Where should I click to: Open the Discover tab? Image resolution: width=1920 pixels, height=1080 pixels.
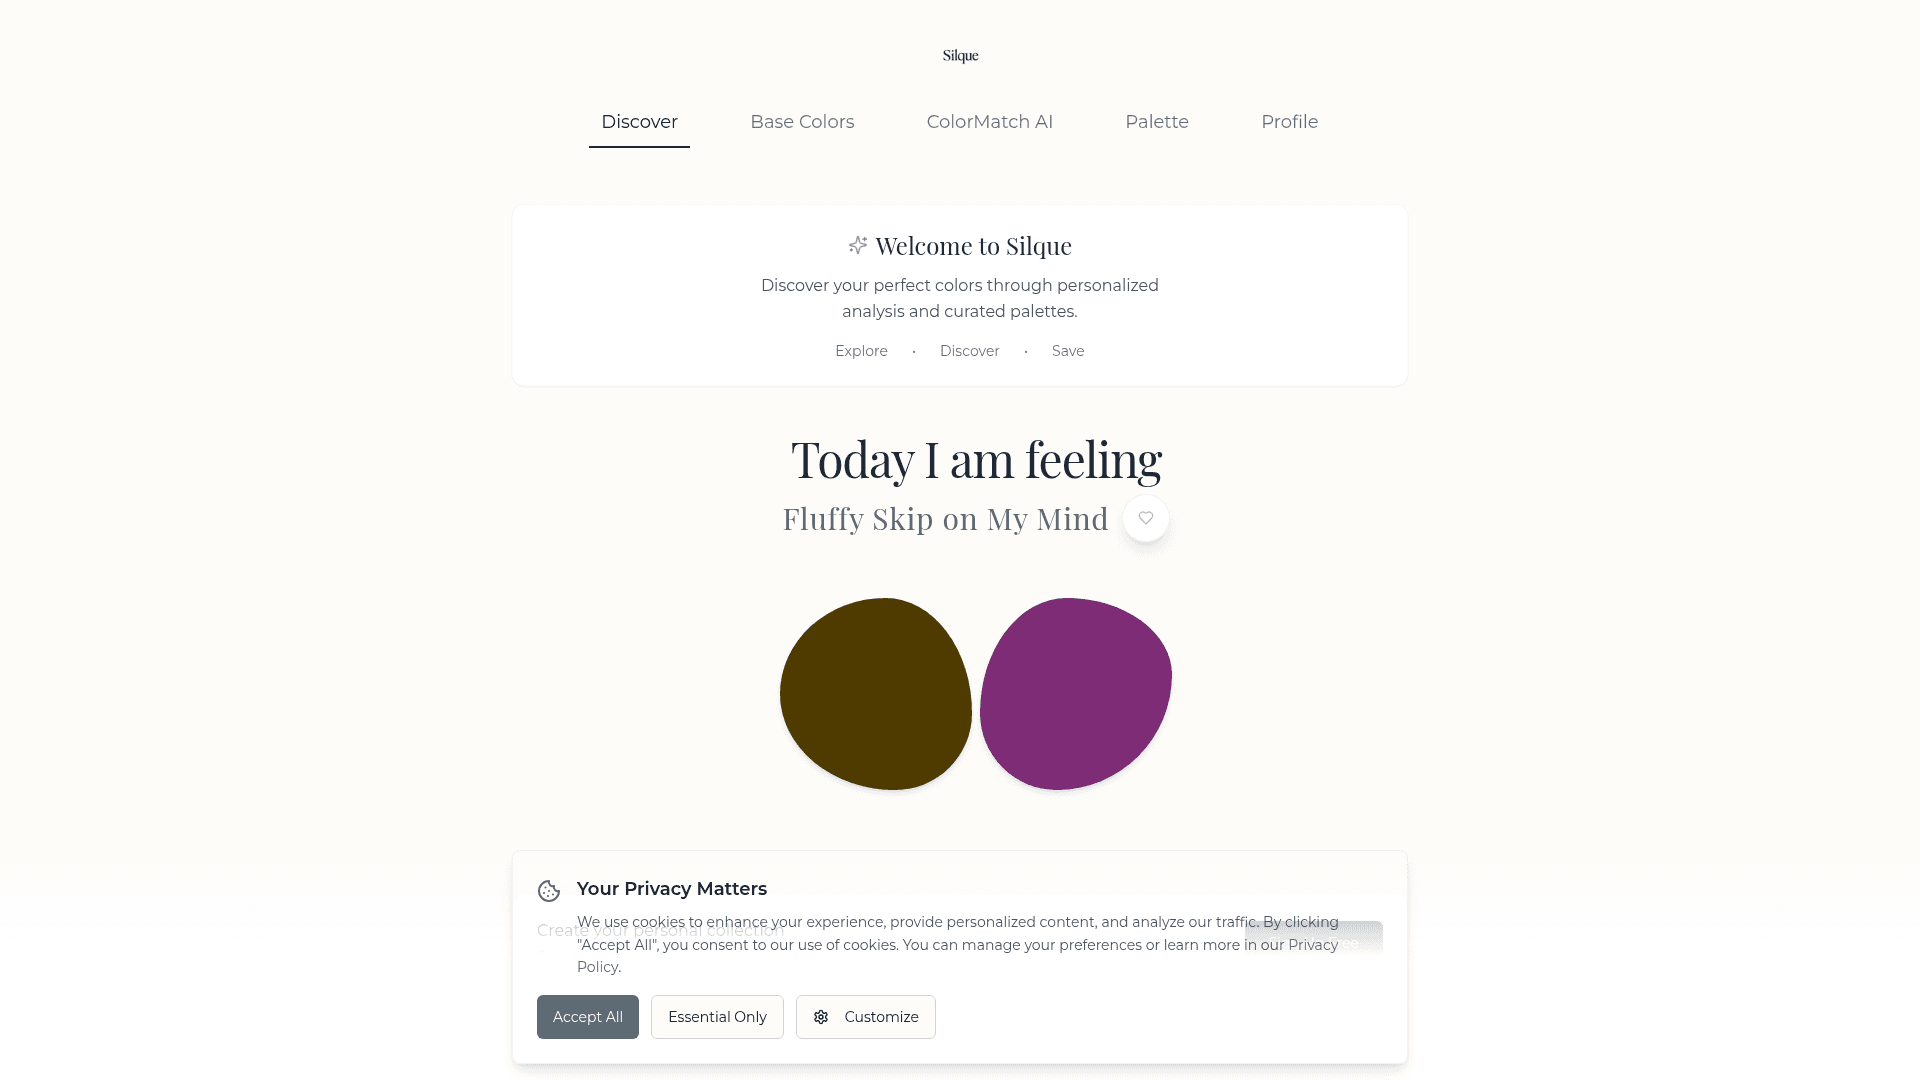point(639,122)
